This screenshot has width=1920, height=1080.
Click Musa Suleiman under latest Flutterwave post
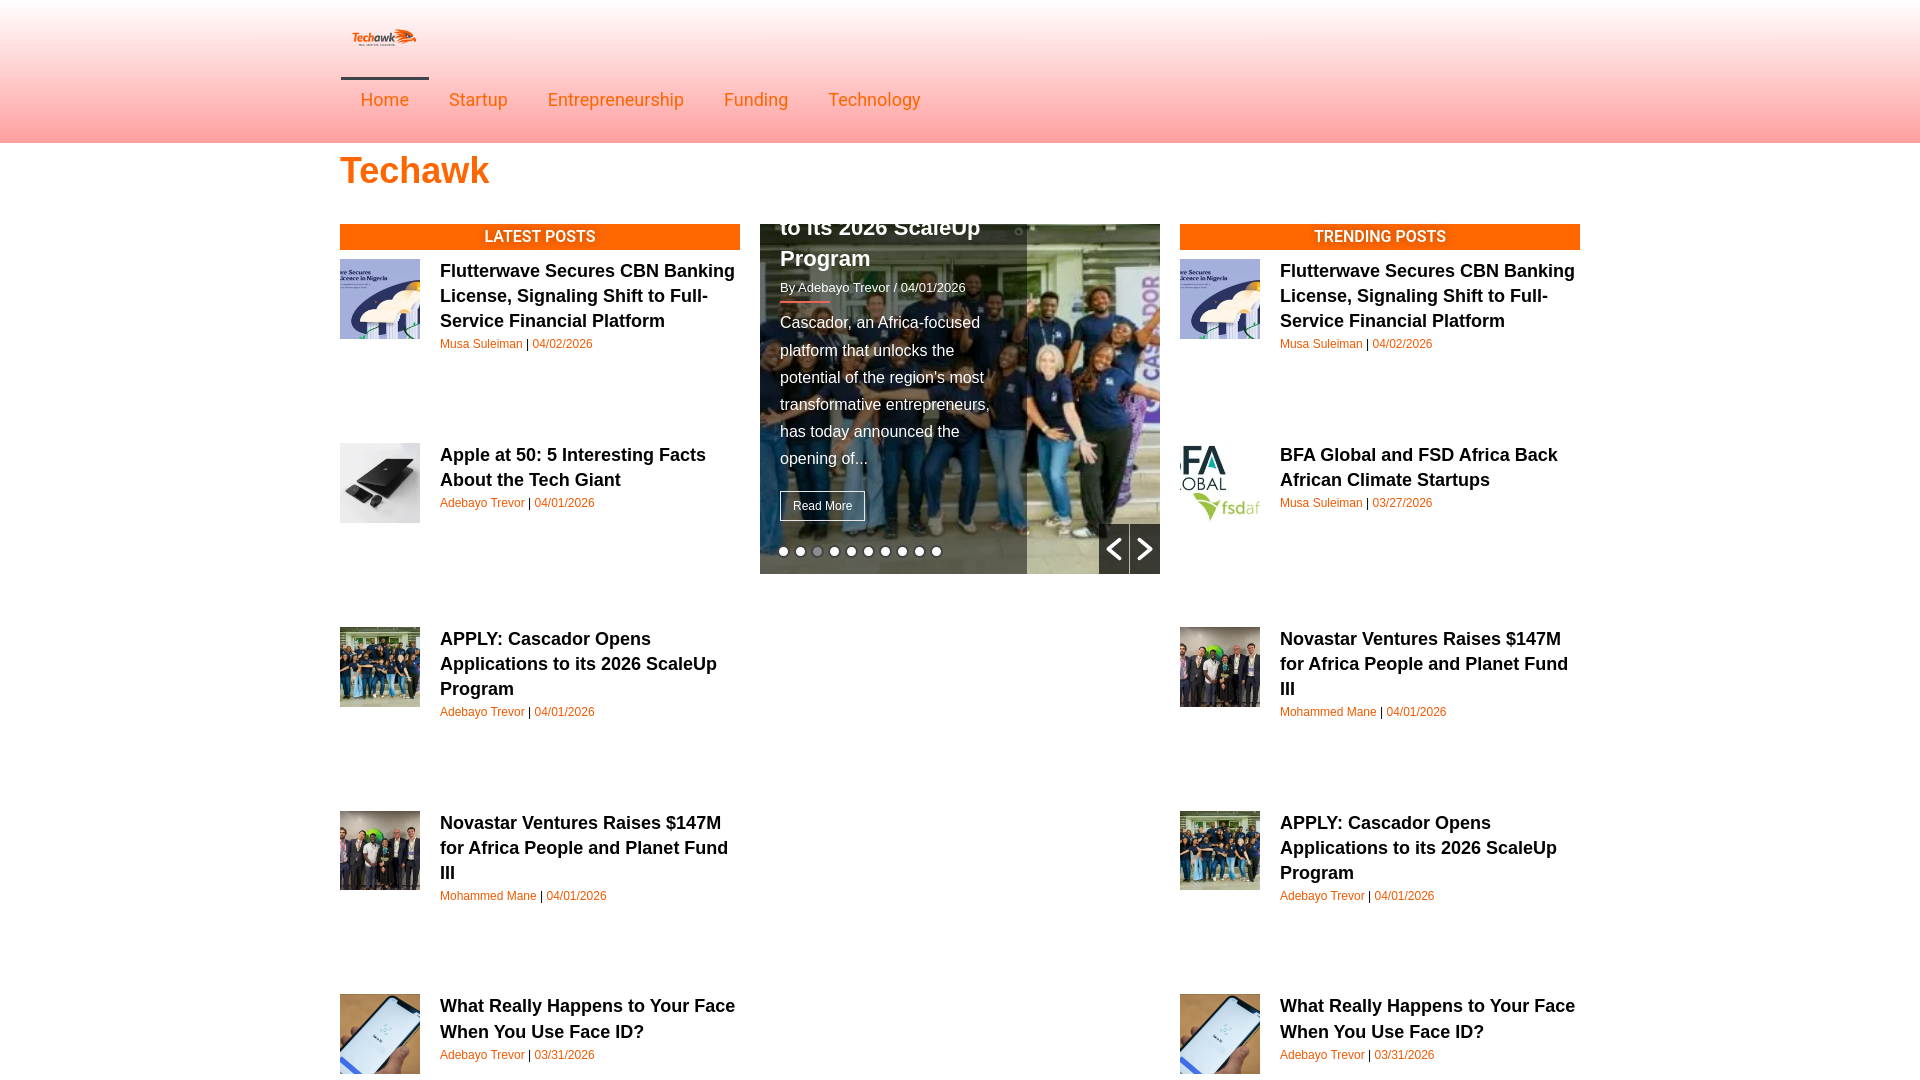point(481,344)
